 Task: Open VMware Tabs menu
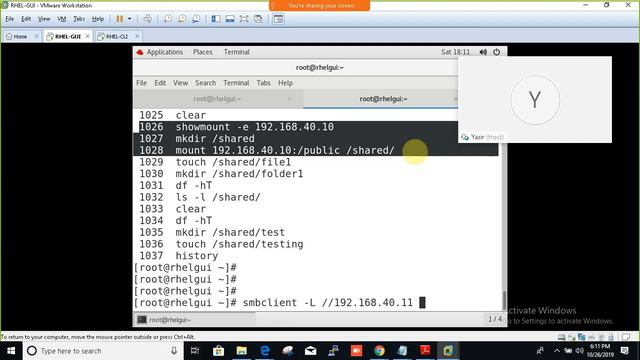[79, 19]
